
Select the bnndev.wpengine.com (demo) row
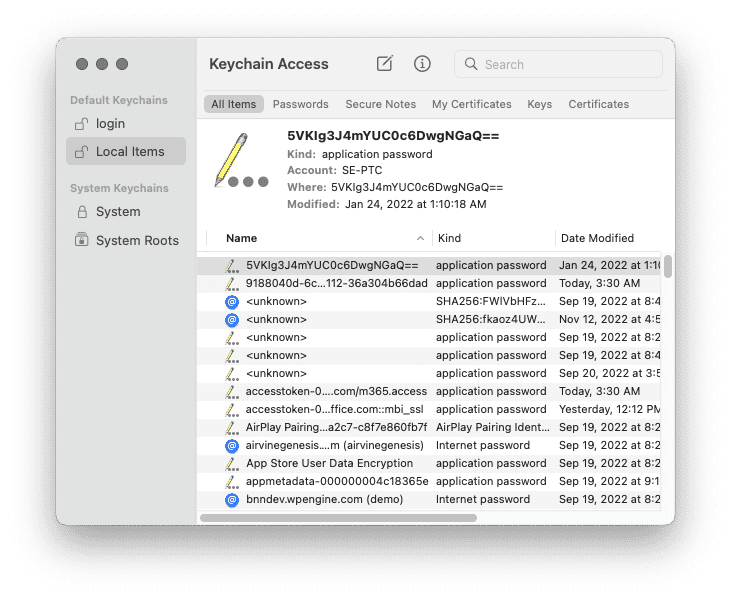tap(428, 500)
